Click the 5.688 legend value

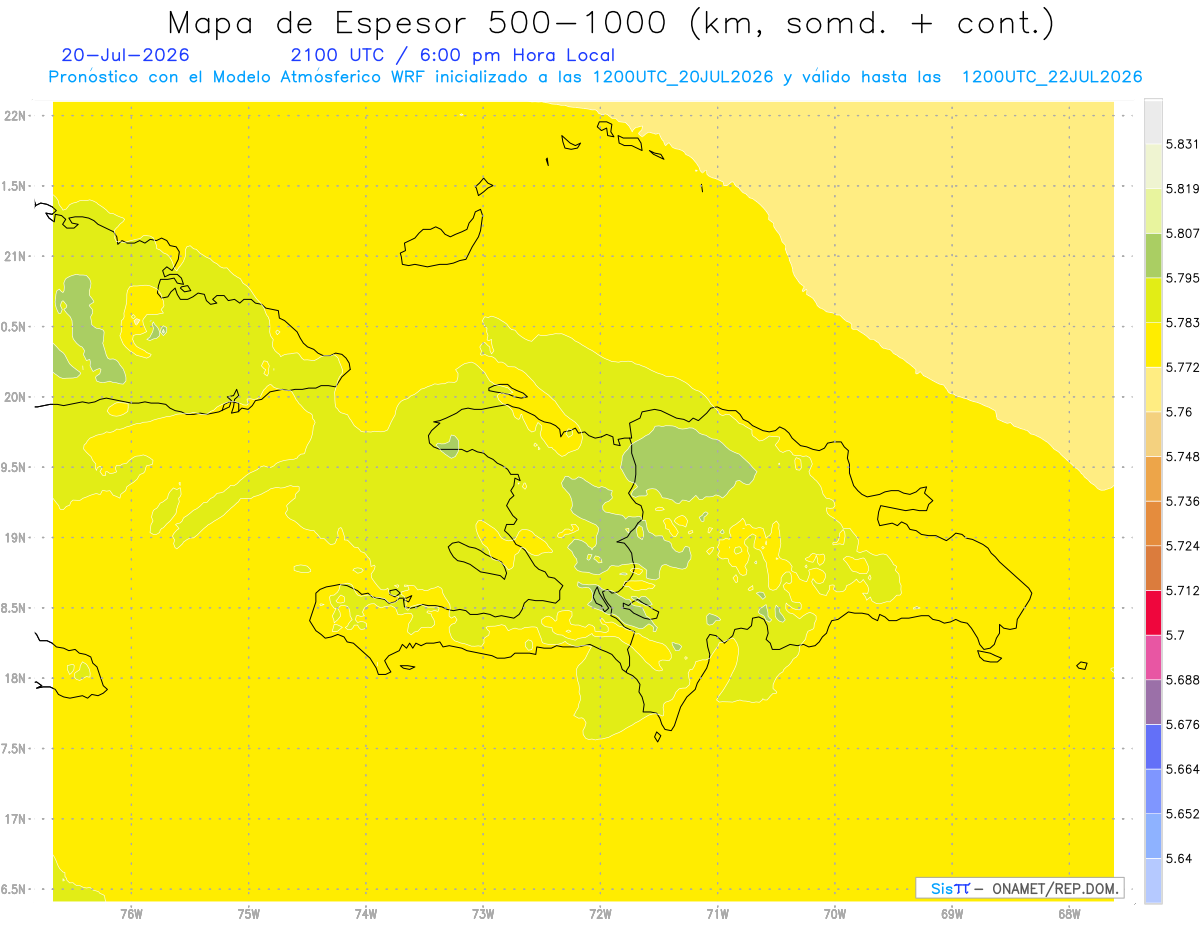click(x=1182, y=680)
